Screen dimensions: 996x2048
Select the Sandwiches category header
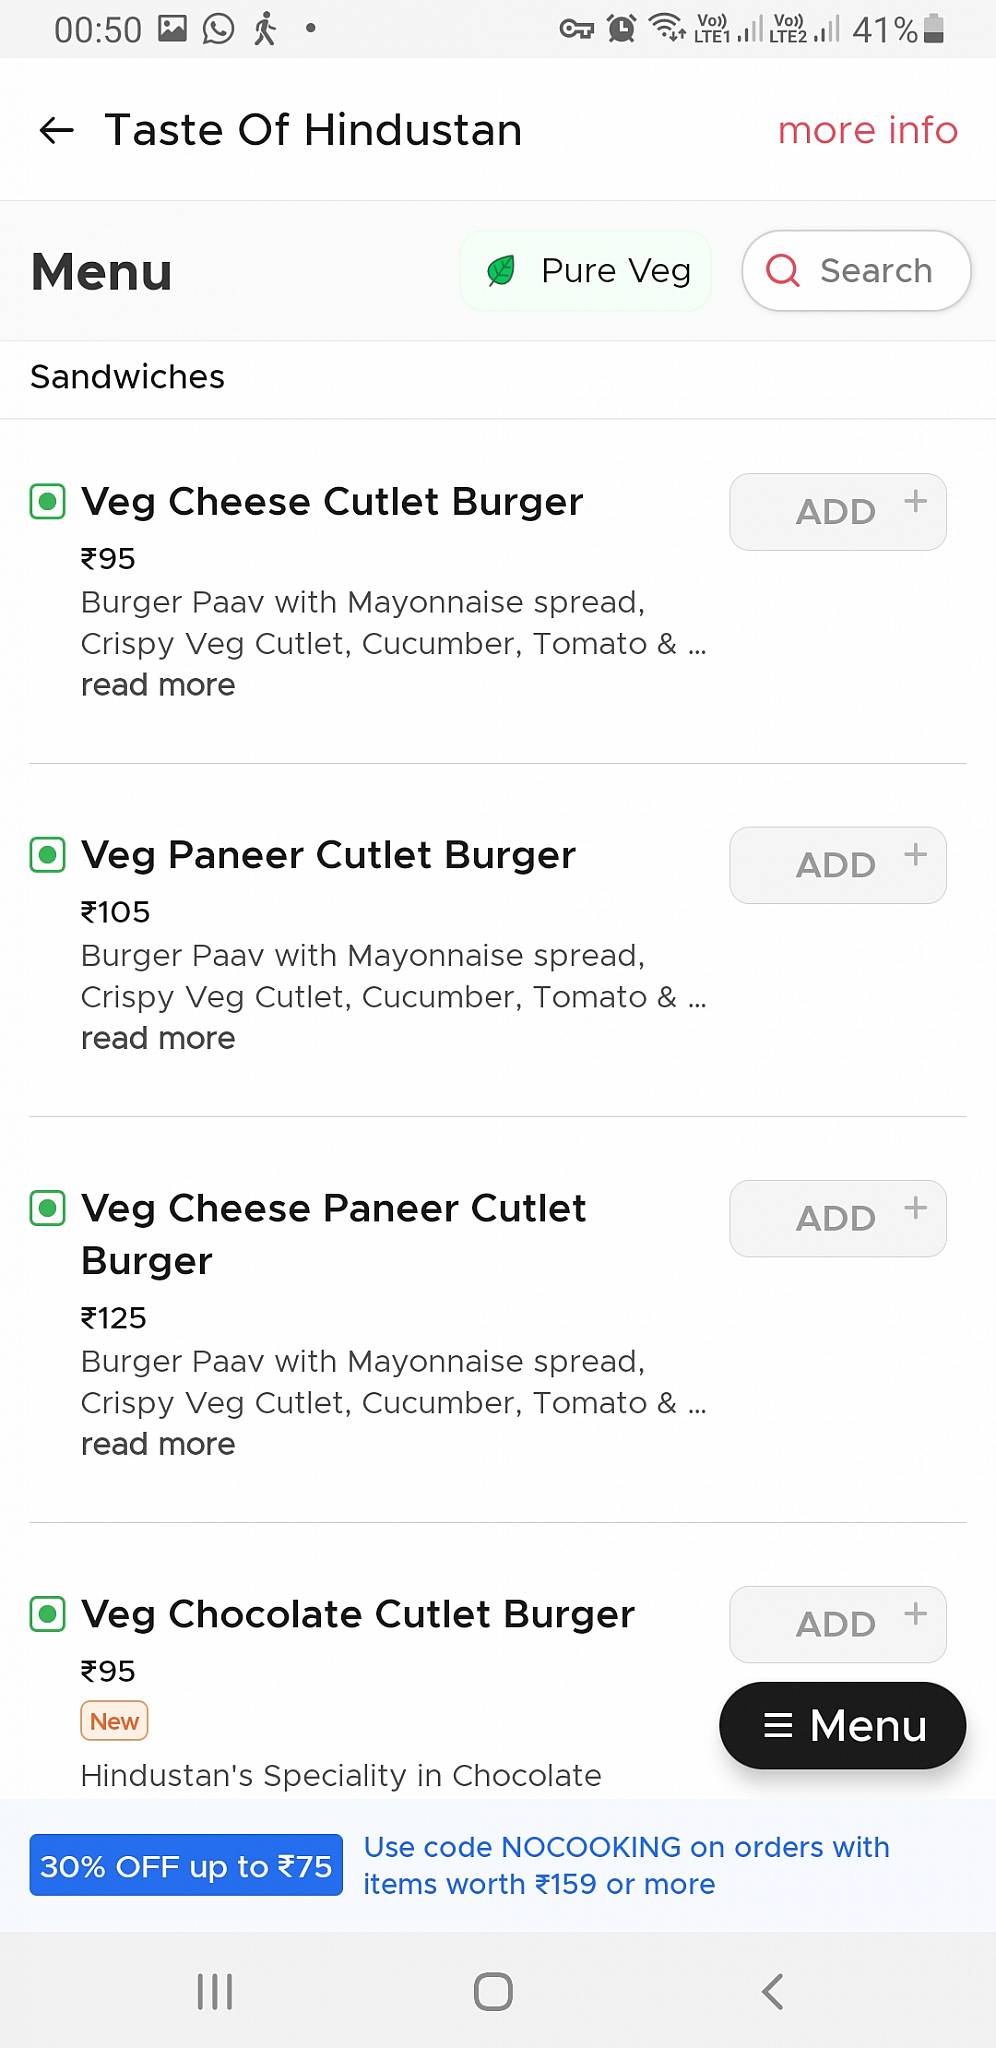[x=128, y=377]
